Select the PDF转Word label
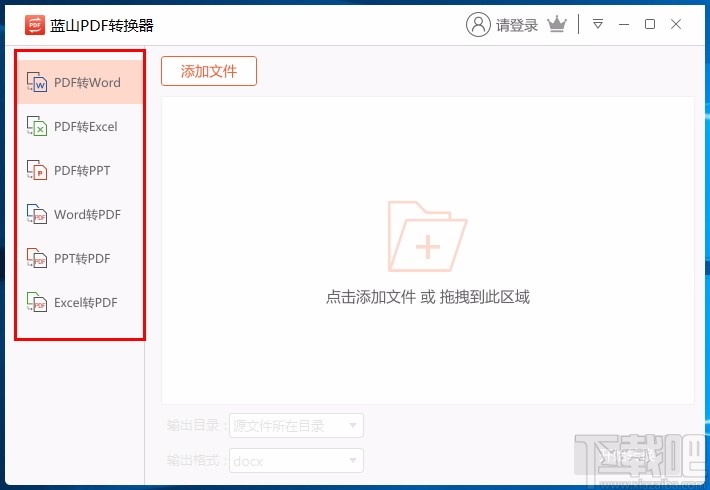Image resolution: width=710 pixels, height=490 pixels. (x=87, y=82)
